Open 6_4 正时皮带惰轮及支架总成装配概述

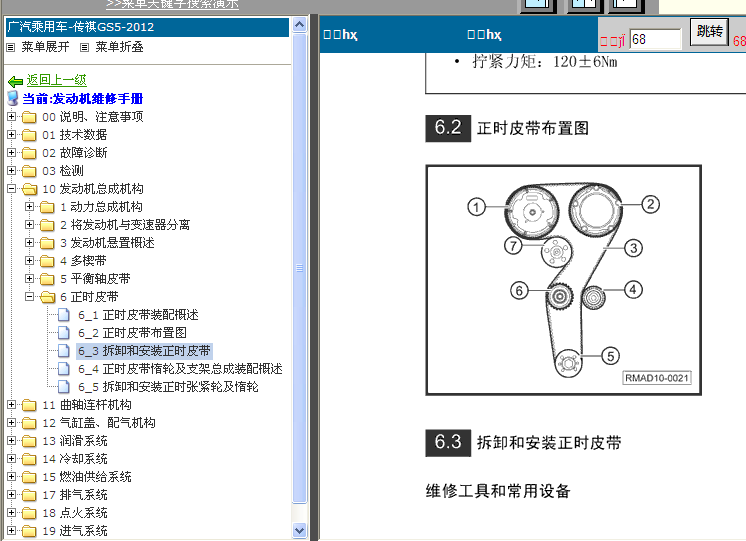pos(180,369)
